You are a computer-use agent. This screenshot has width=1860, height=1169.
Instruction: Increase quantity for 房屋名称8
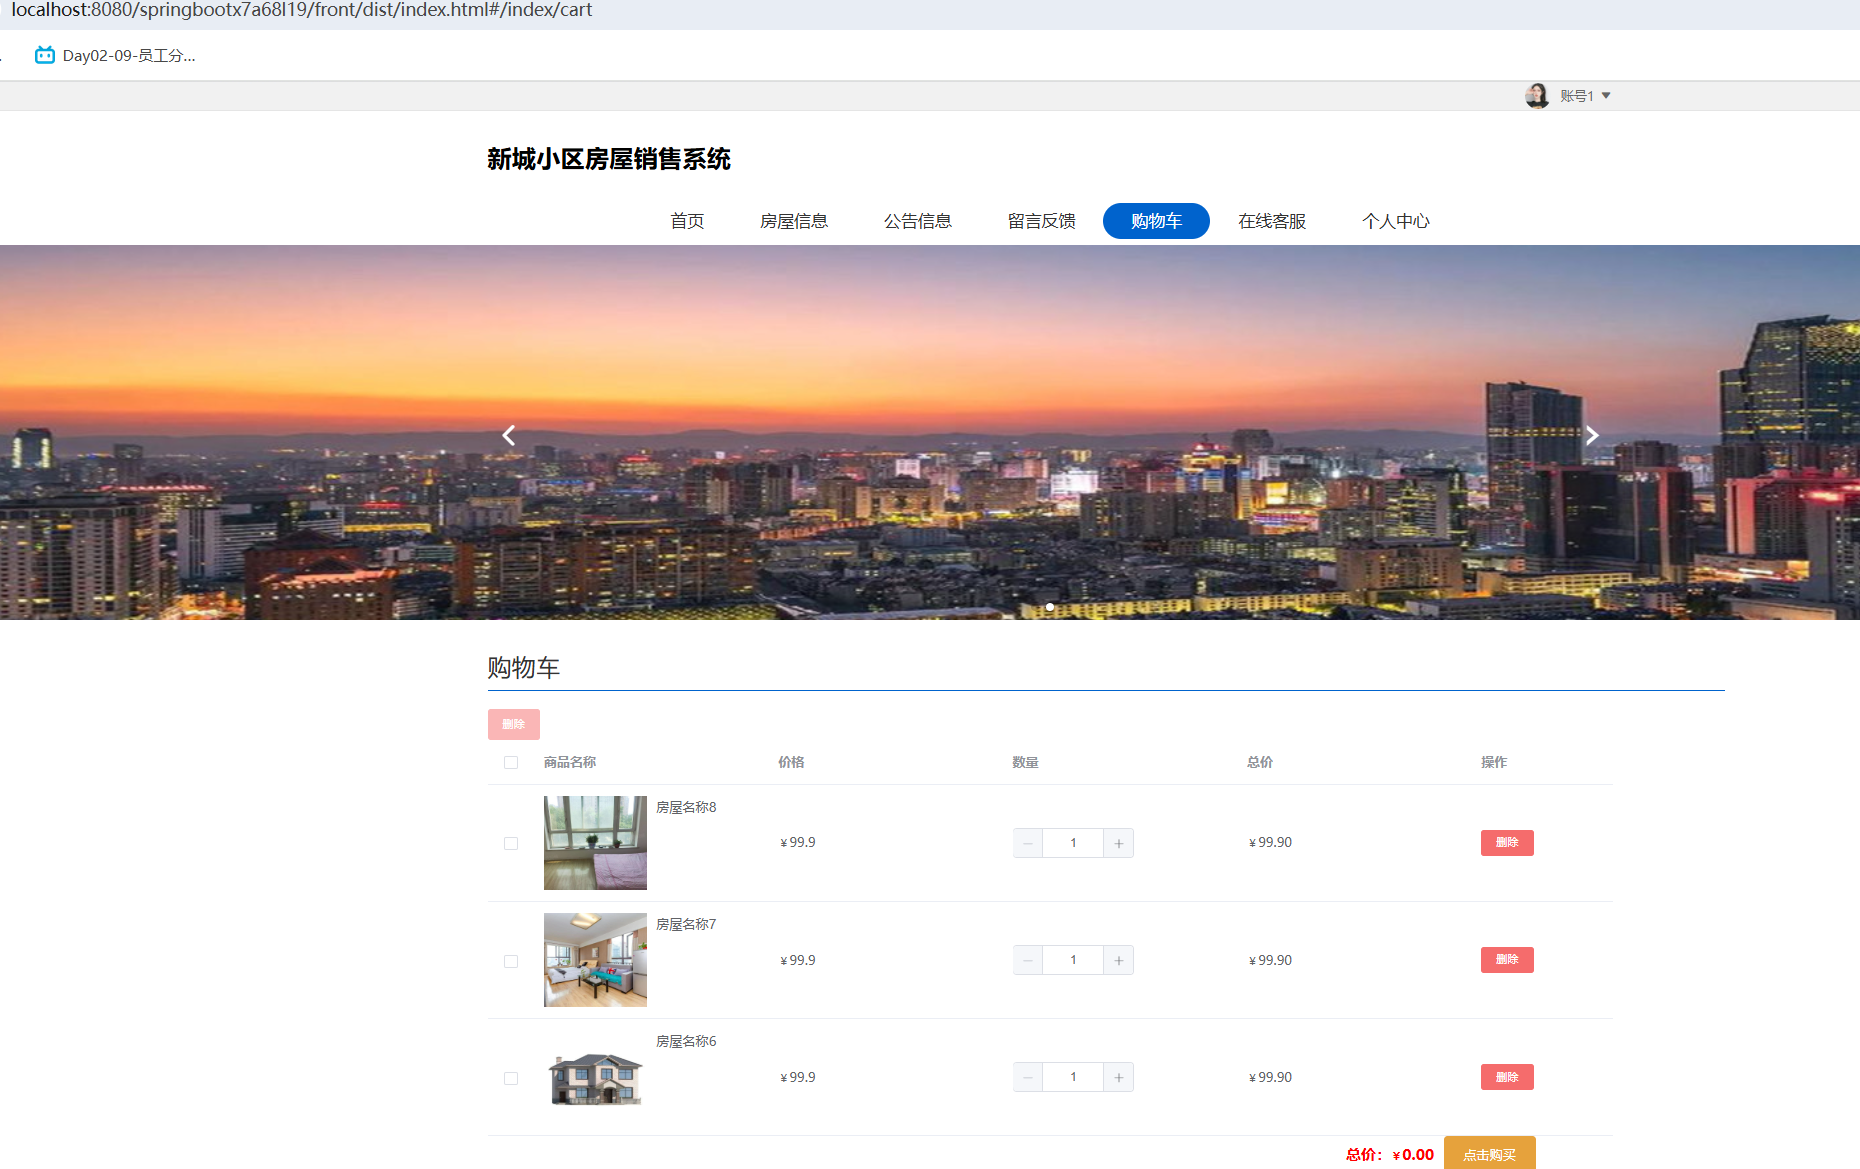1118,843
